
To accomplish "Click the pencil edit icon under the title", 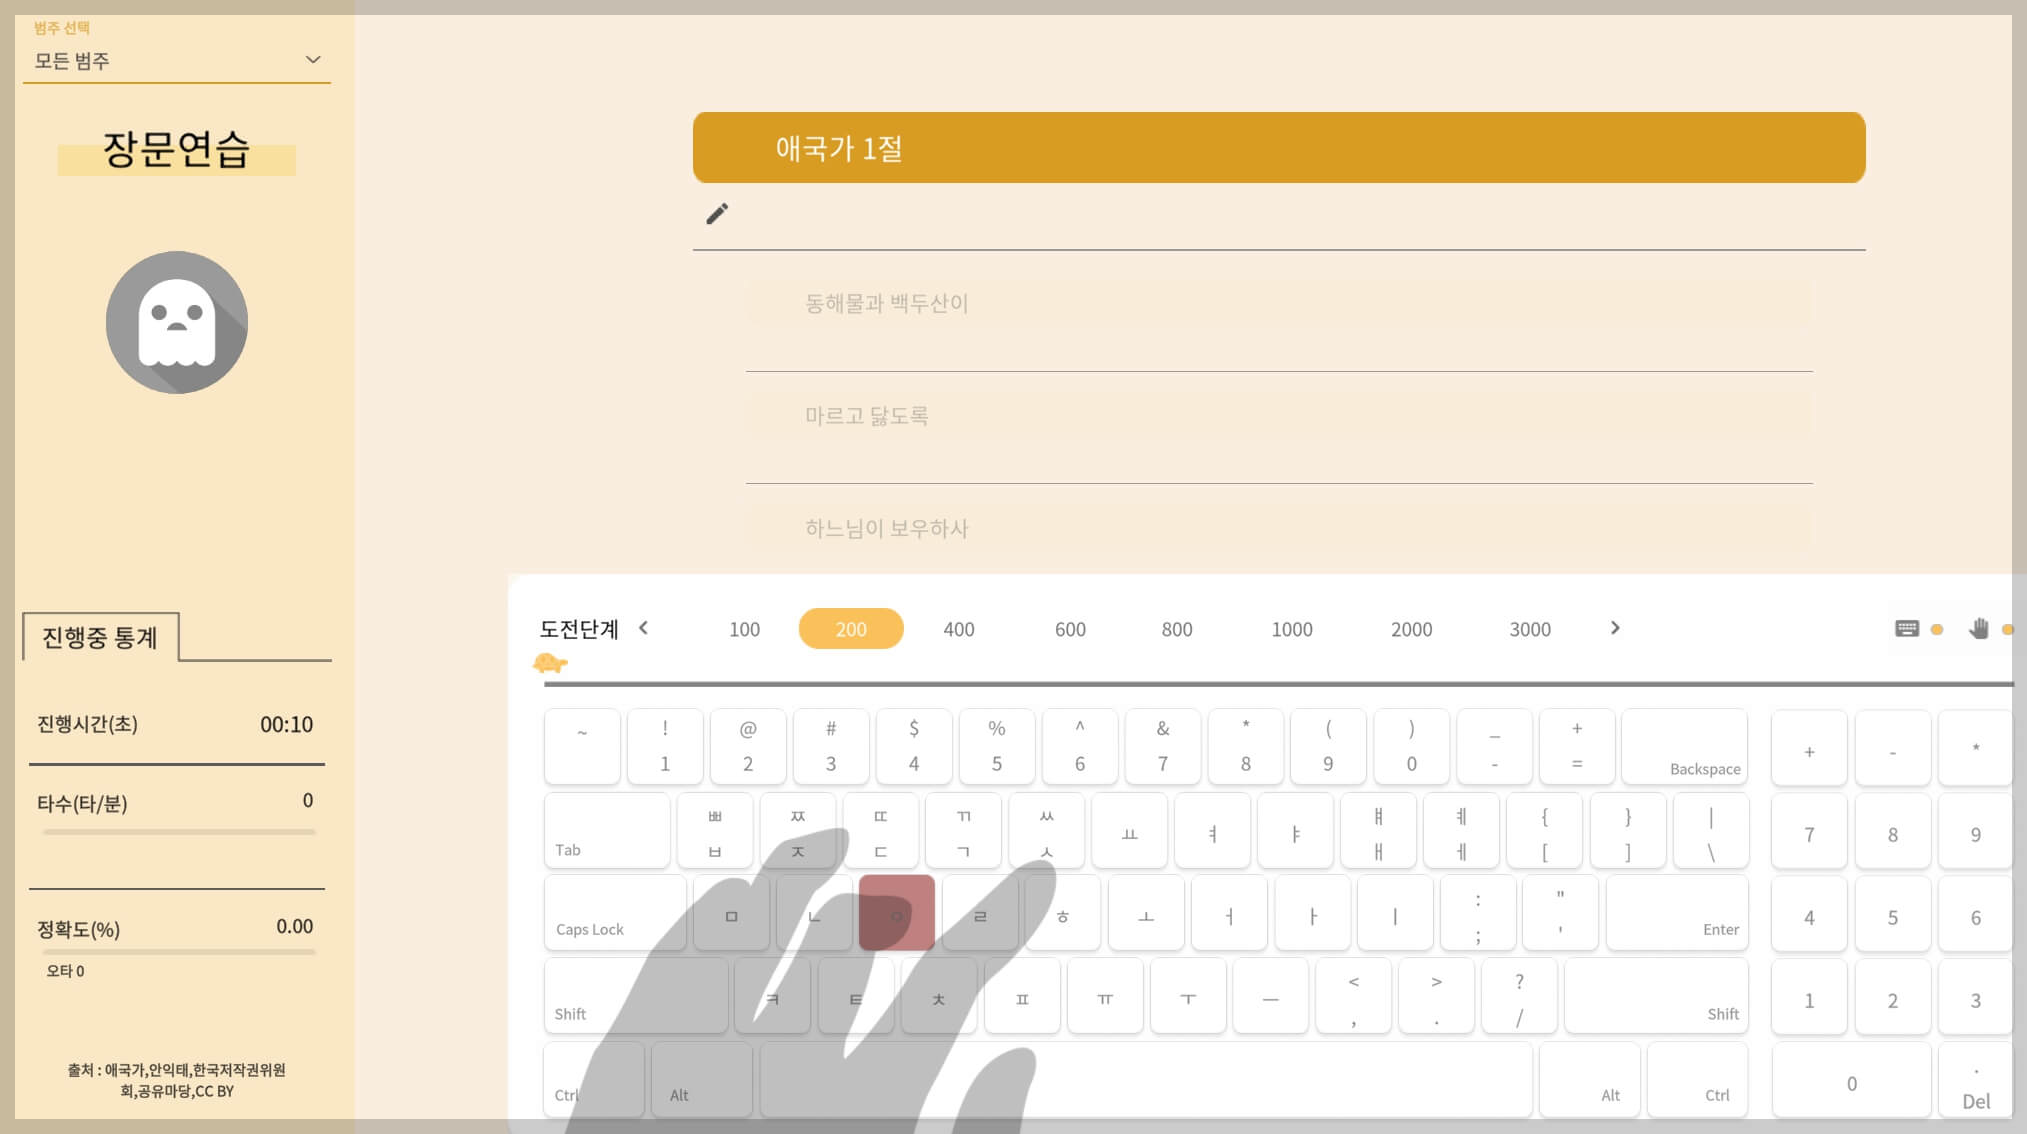I will tap(717, 214).
